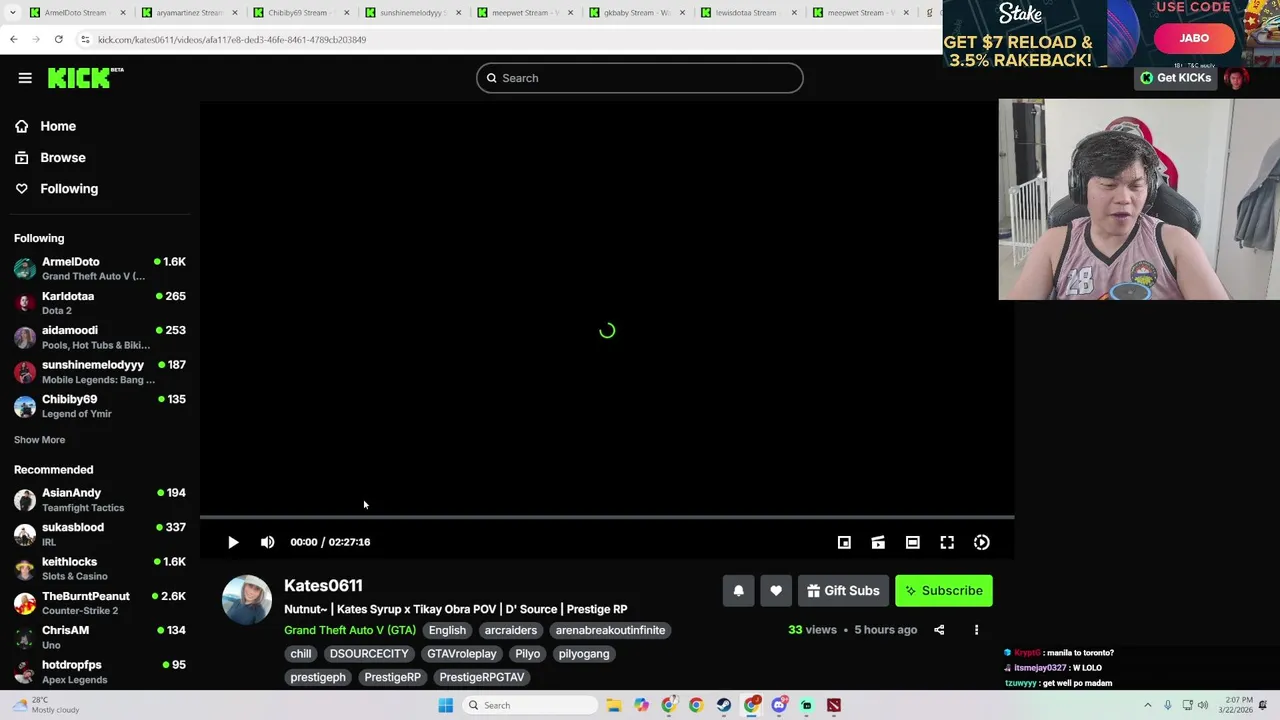Image resolution: width=1280 pixels, height=720 pixels.
Task: Share the video
Action: (x=939, y=630)
